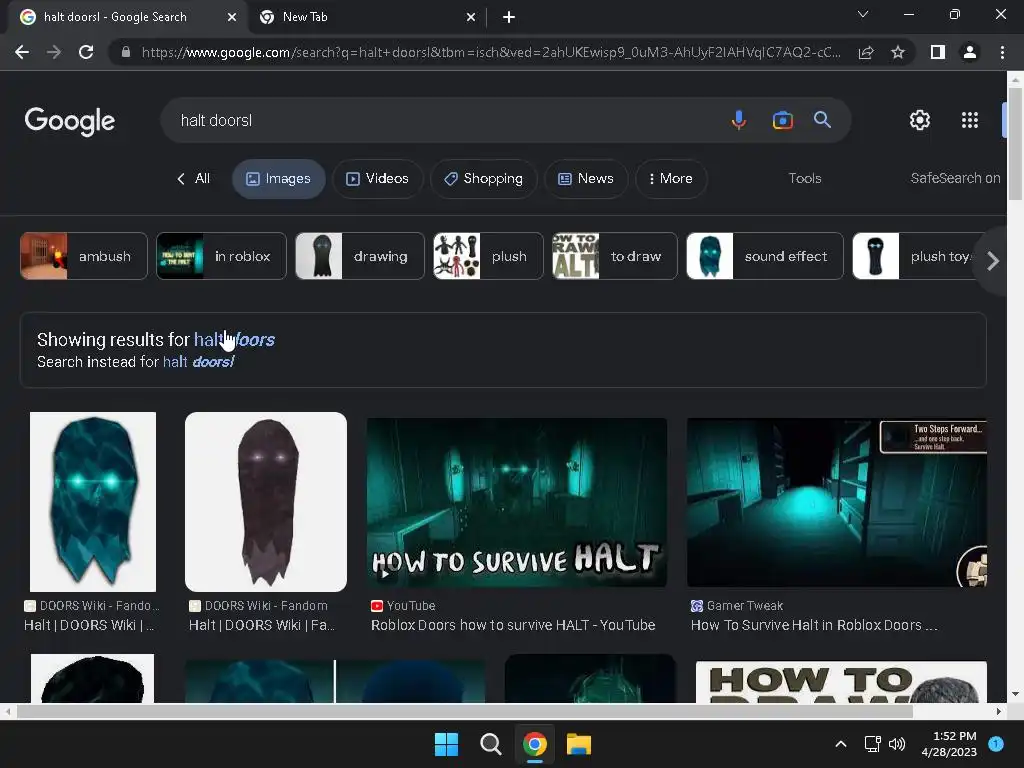Share this page from address bar
1024x768 pixels.
pos(866,52)
